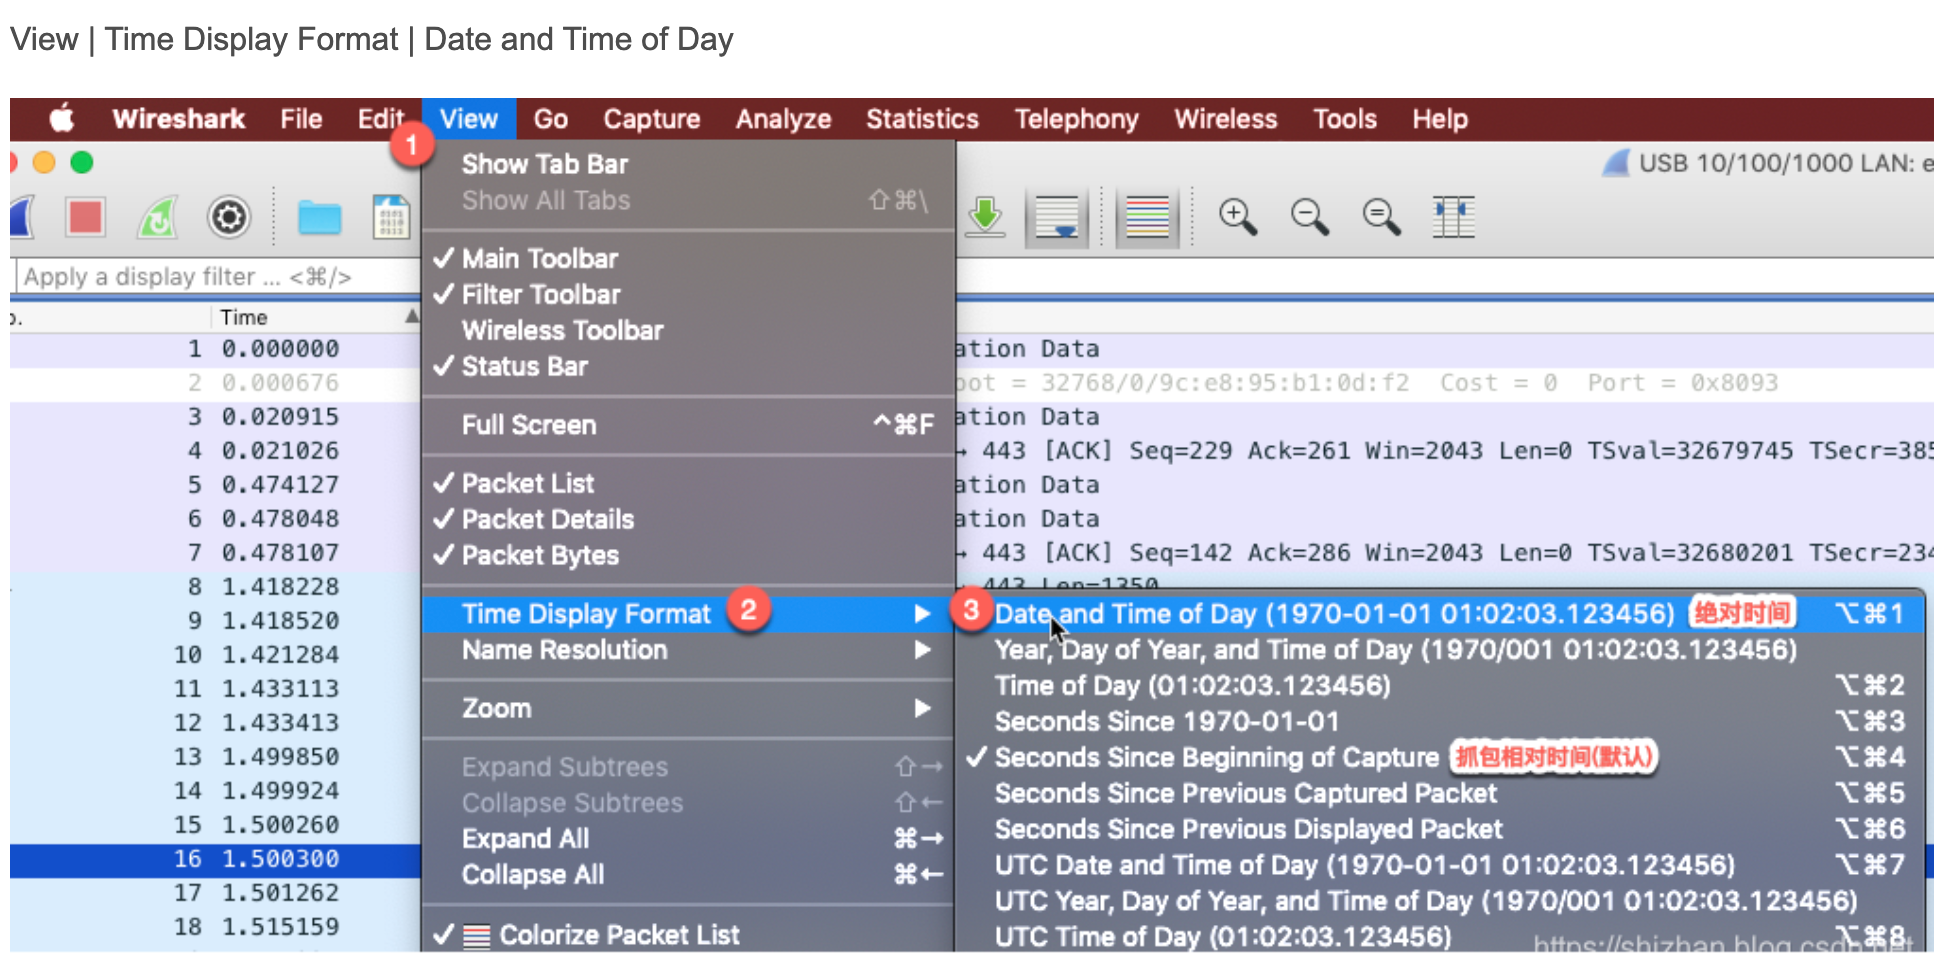Open capture options gear icon

click(x=229, y=217)
